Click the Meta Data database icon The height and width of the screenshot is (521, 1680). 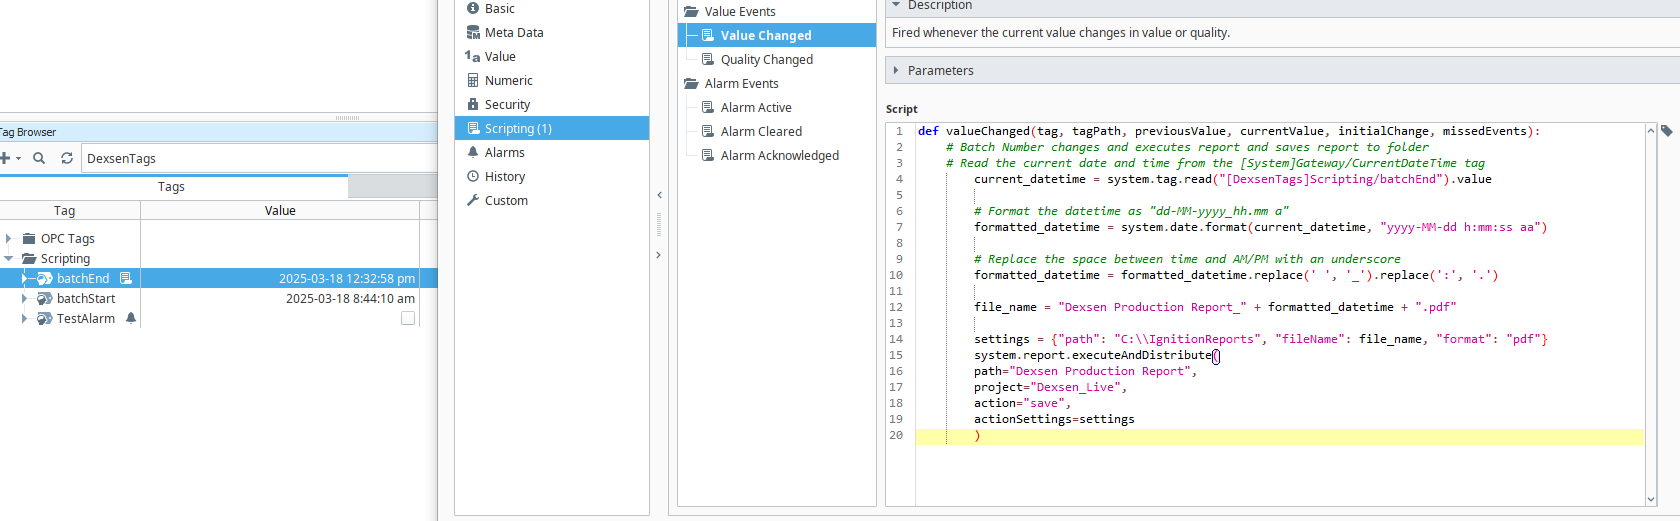pos(473,33)
